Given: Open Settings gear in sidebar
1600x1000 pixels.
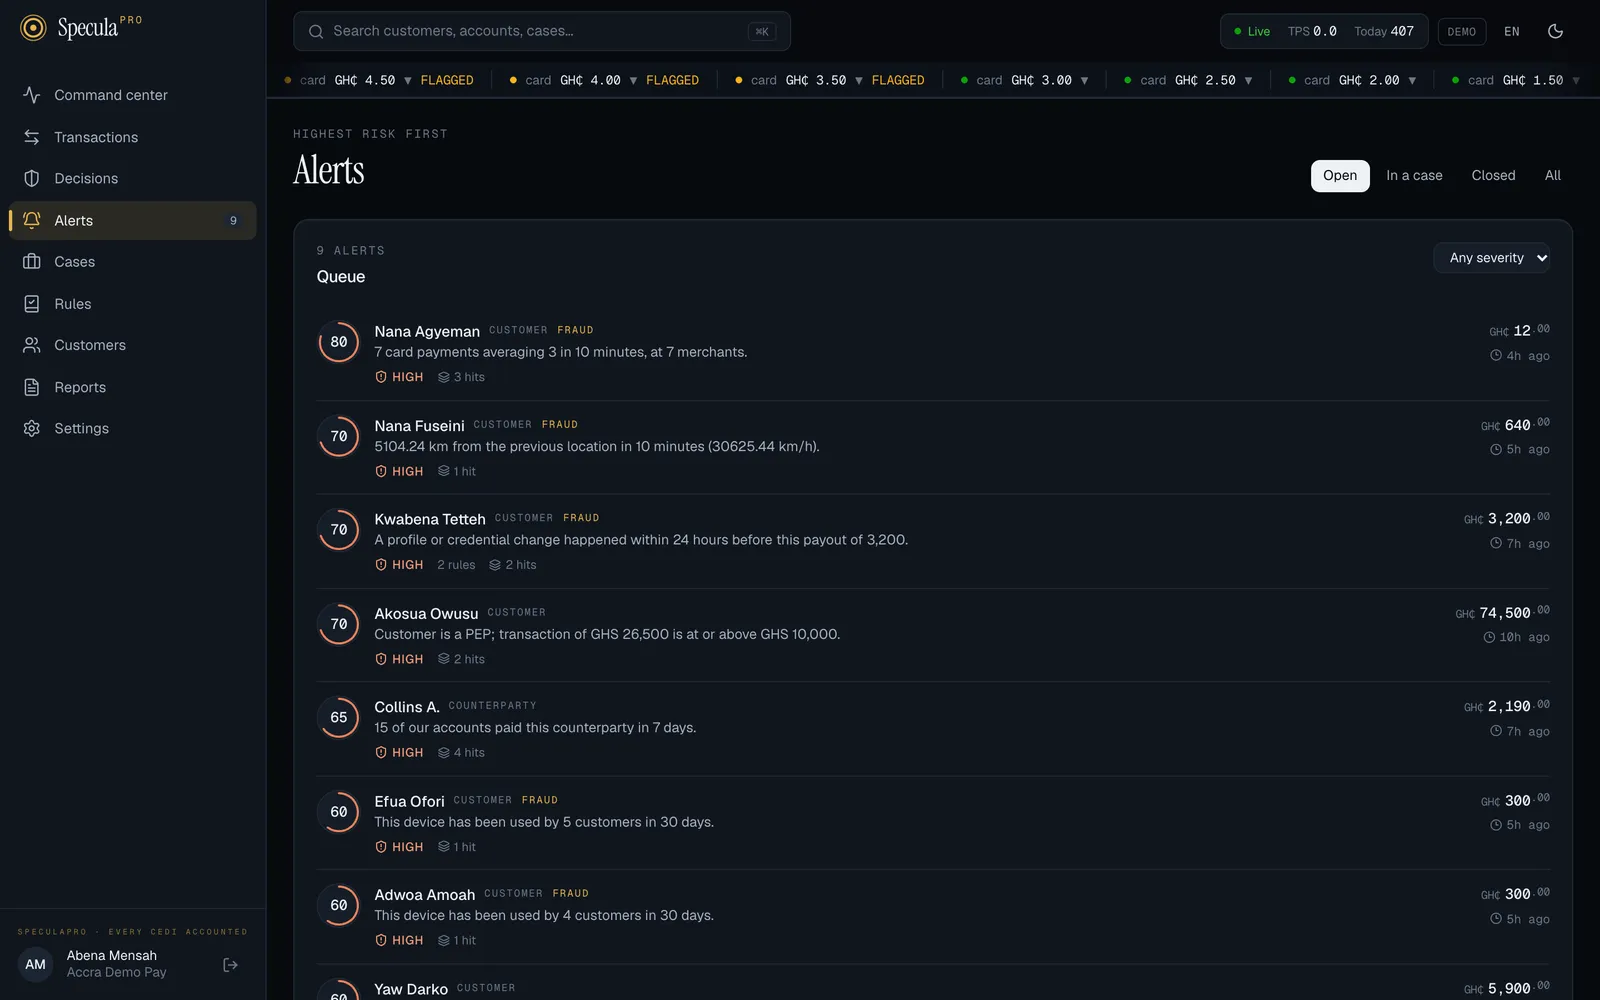Looking at the screenshot, I should (32, 428).
